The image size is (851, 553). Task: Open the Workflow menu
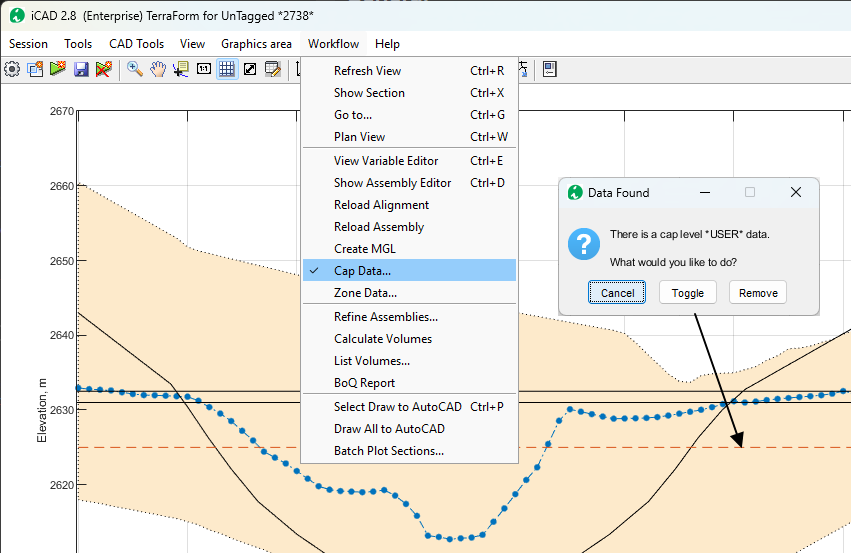click(x=333, y=44)
